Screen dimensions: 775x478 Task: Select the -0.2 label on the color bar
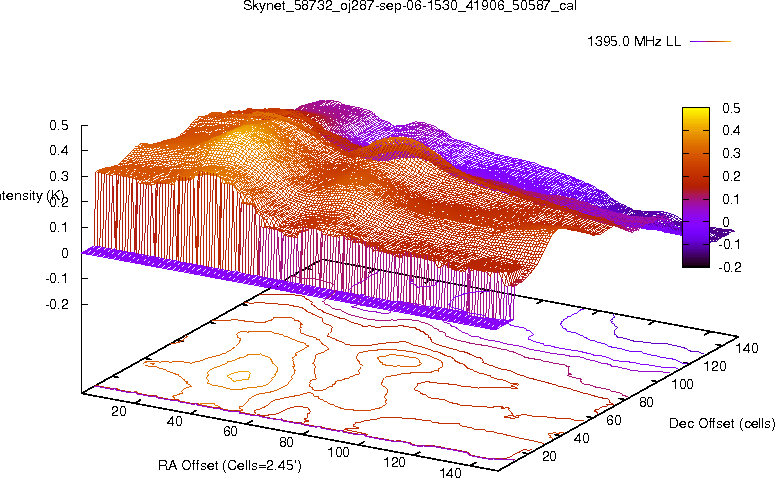729,267
